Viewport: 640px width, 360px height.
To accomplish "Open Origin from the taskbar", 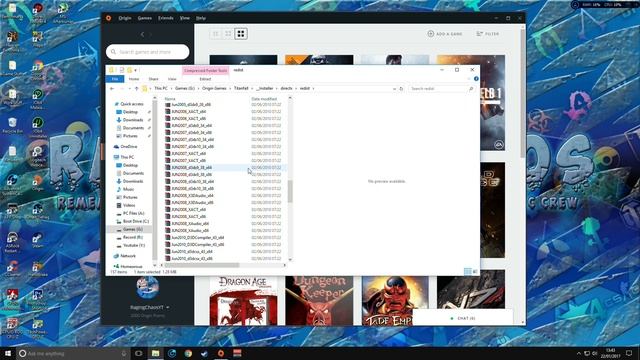I will (x=221, y=353).
